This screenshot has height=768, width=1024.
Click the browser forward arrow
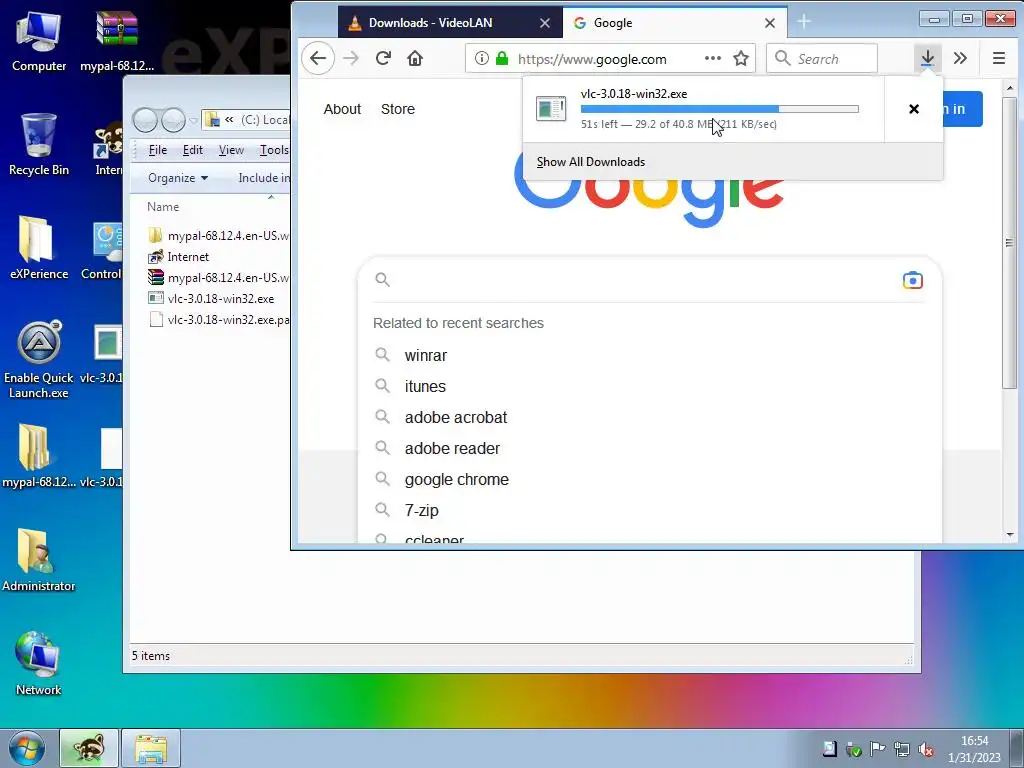pyautogui.click(x=351, y=59)
